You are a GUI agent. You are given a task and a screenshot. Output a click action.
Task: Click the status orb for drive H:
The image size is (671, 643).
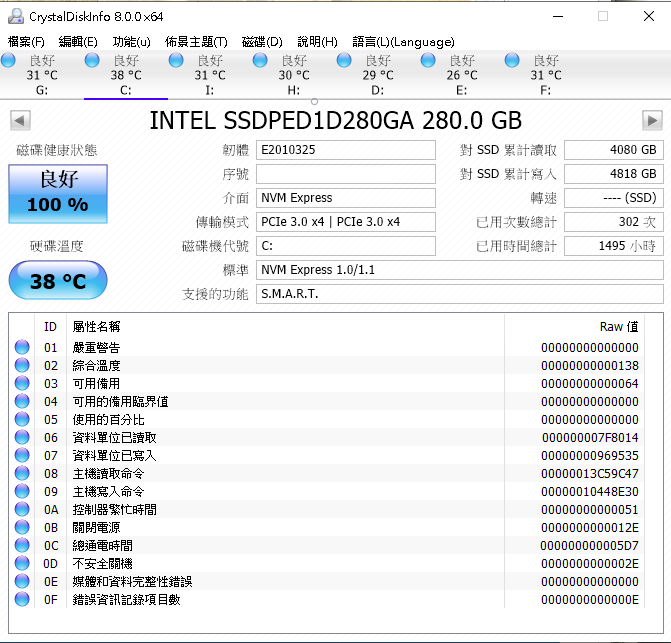260,60
